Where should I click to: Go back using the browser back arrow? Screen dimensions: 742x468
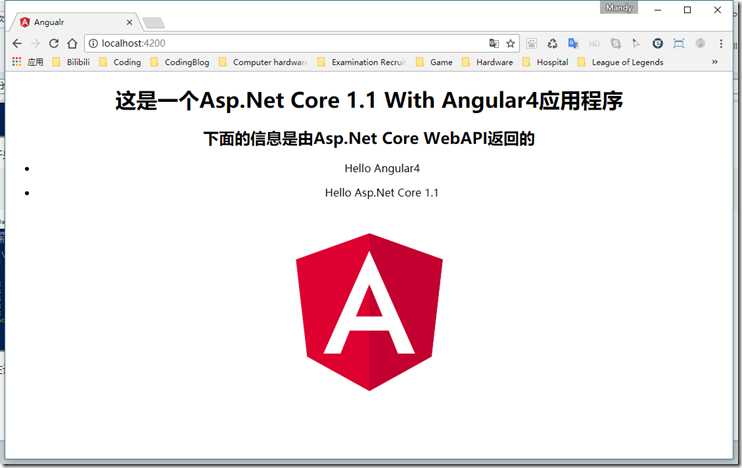(x=18, y=44)
